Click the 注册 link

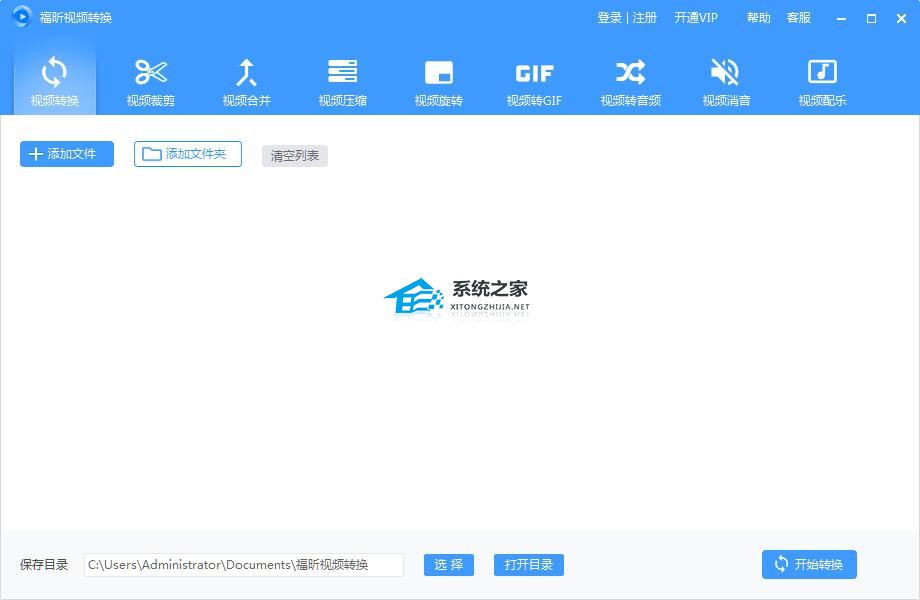[x=644, y=18]
